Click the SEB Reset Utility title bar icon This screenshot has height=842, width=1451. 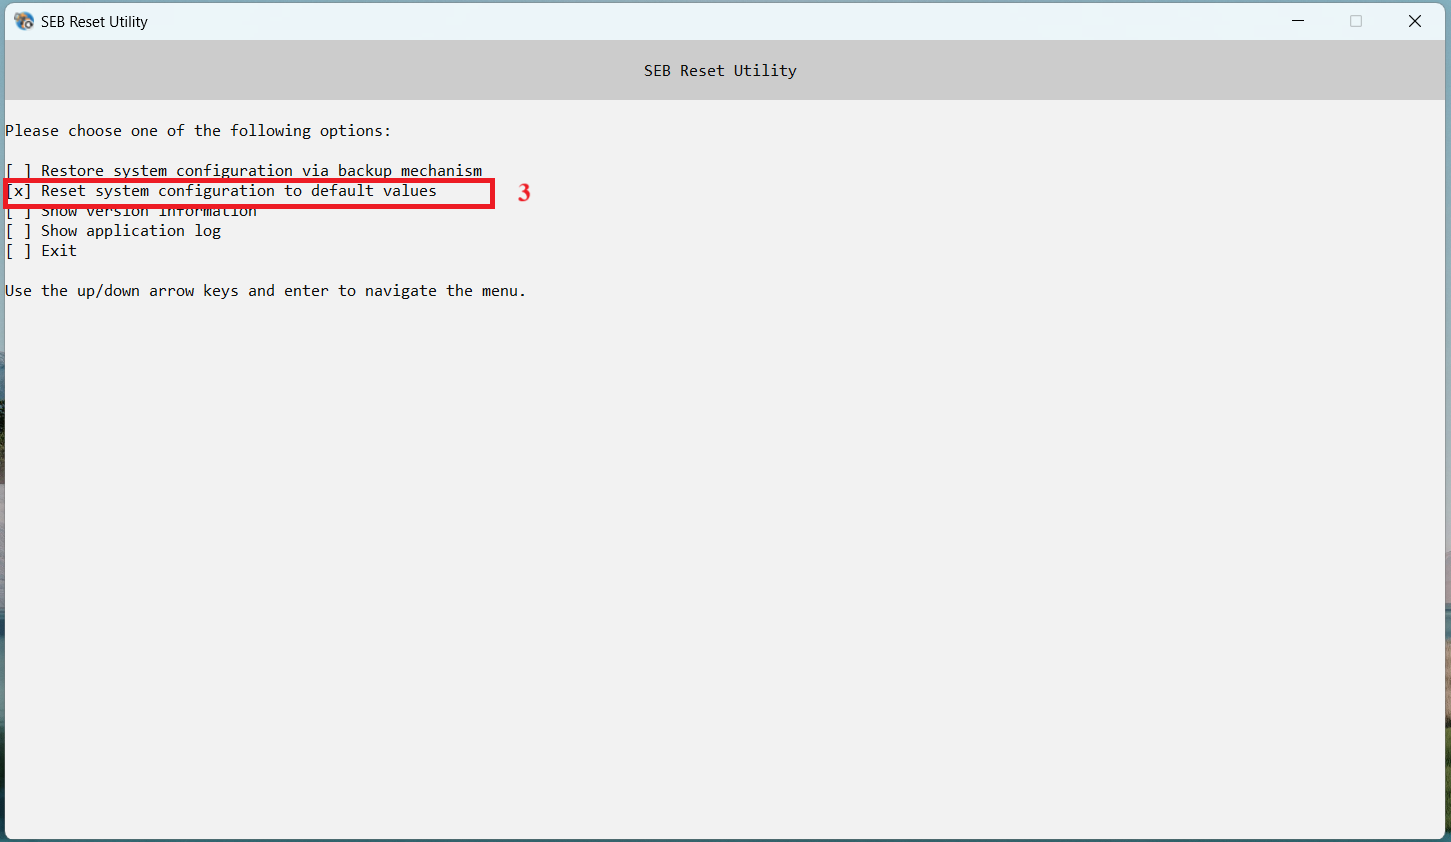point(24,21)
